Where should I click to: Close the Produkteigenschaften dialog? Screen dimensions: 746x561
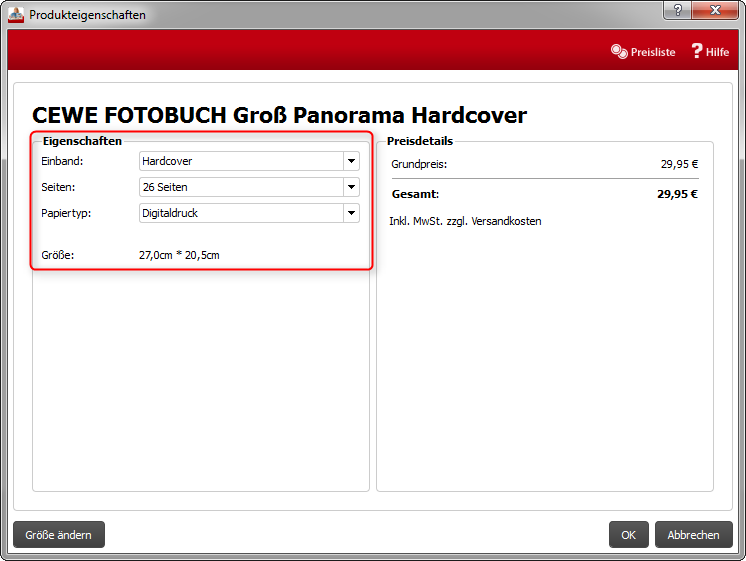coord(715,10)
